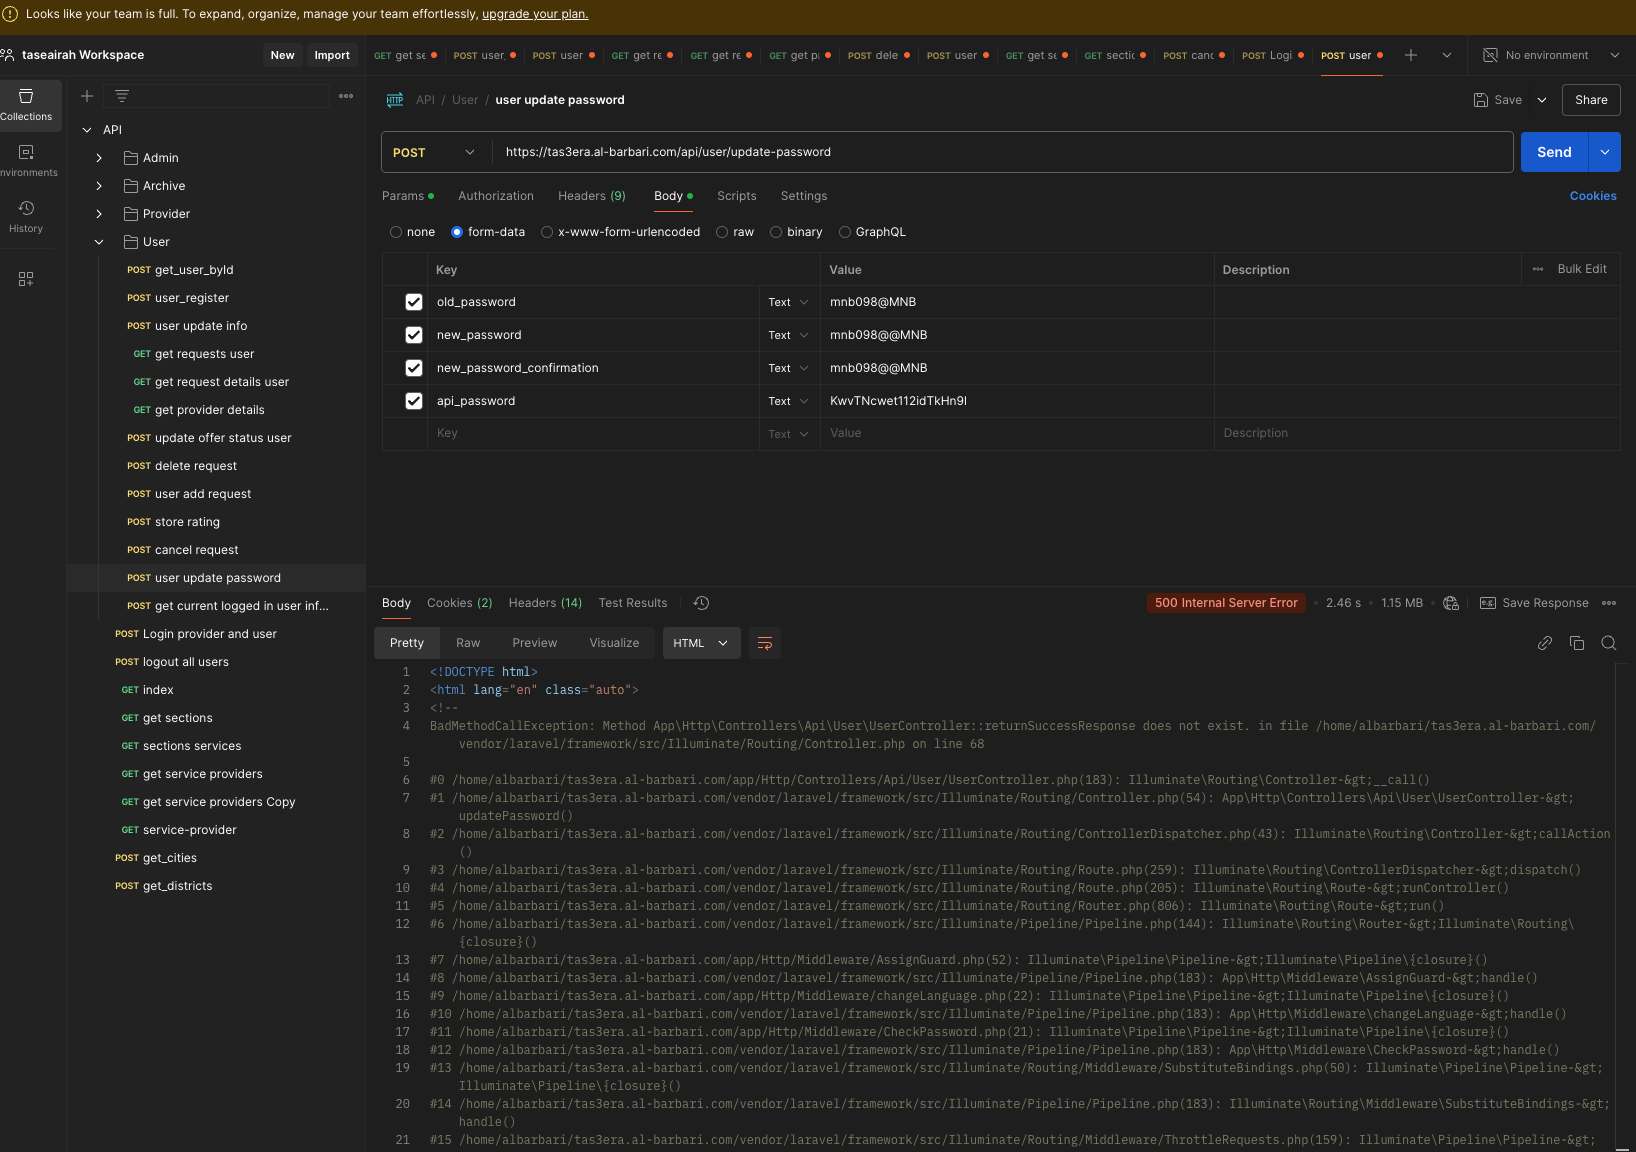
Task: Click the Archive folder icon
Action: [131, 186]
